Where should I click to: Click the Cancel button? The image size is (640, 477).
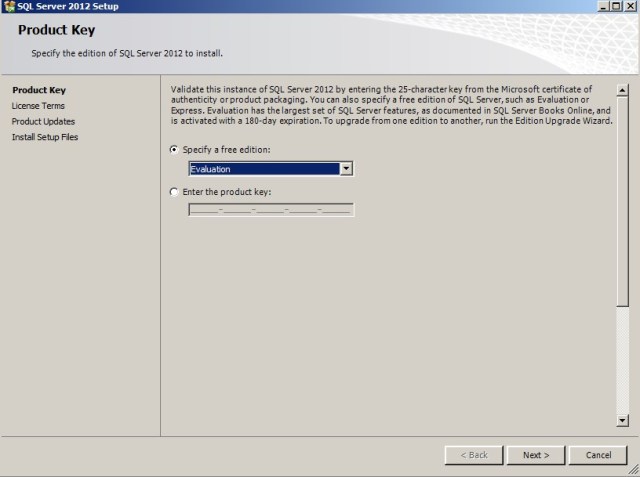coord(598,455)
